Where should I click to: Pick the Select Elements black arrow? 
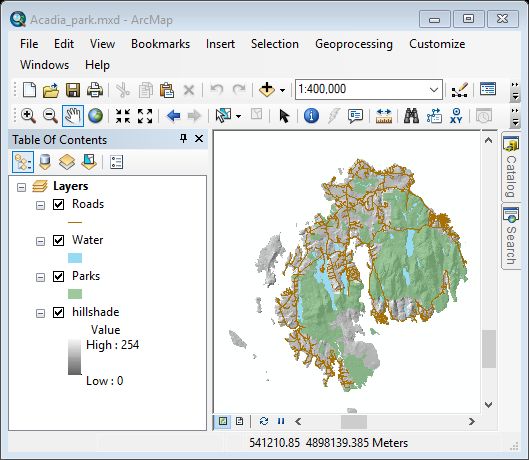(284, 116)
